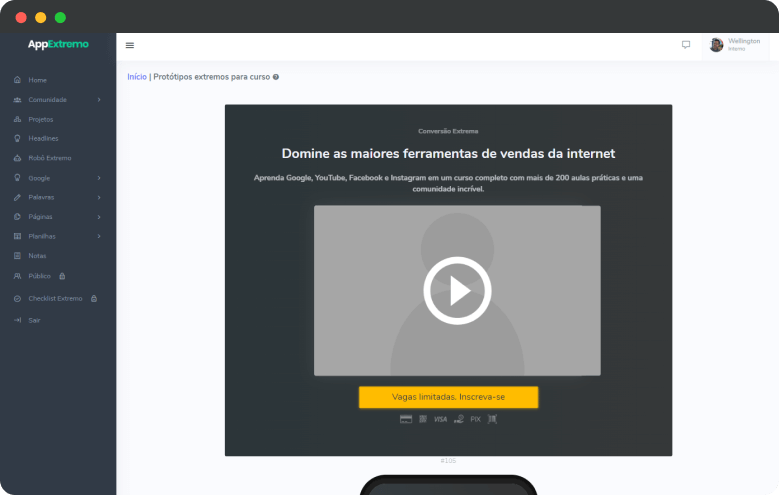Click the Início breadcrumb link

point(137,77)
